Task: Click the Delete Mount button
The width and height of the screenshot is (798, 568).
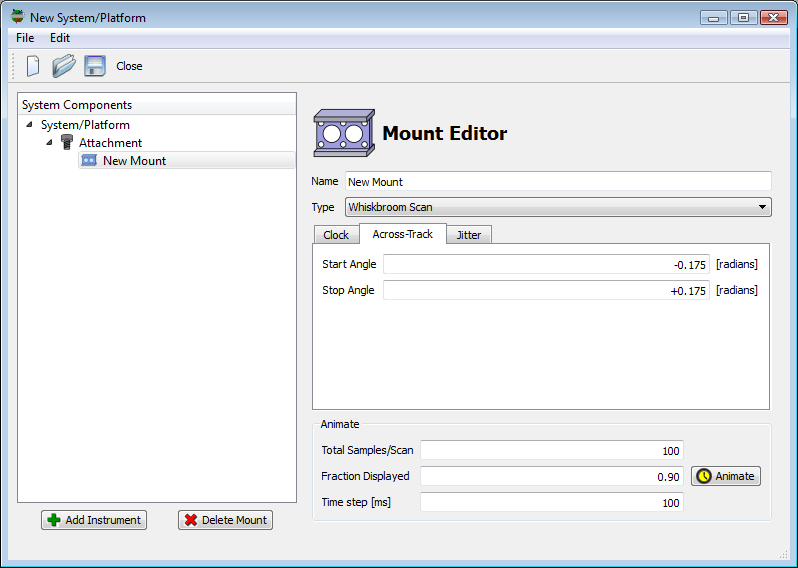Action: click(225, 520)
